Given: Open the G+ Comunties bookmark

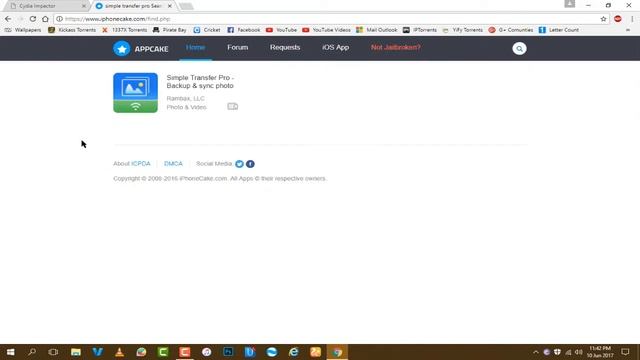Looking at the screenshot, I should [x=511, y=30].
